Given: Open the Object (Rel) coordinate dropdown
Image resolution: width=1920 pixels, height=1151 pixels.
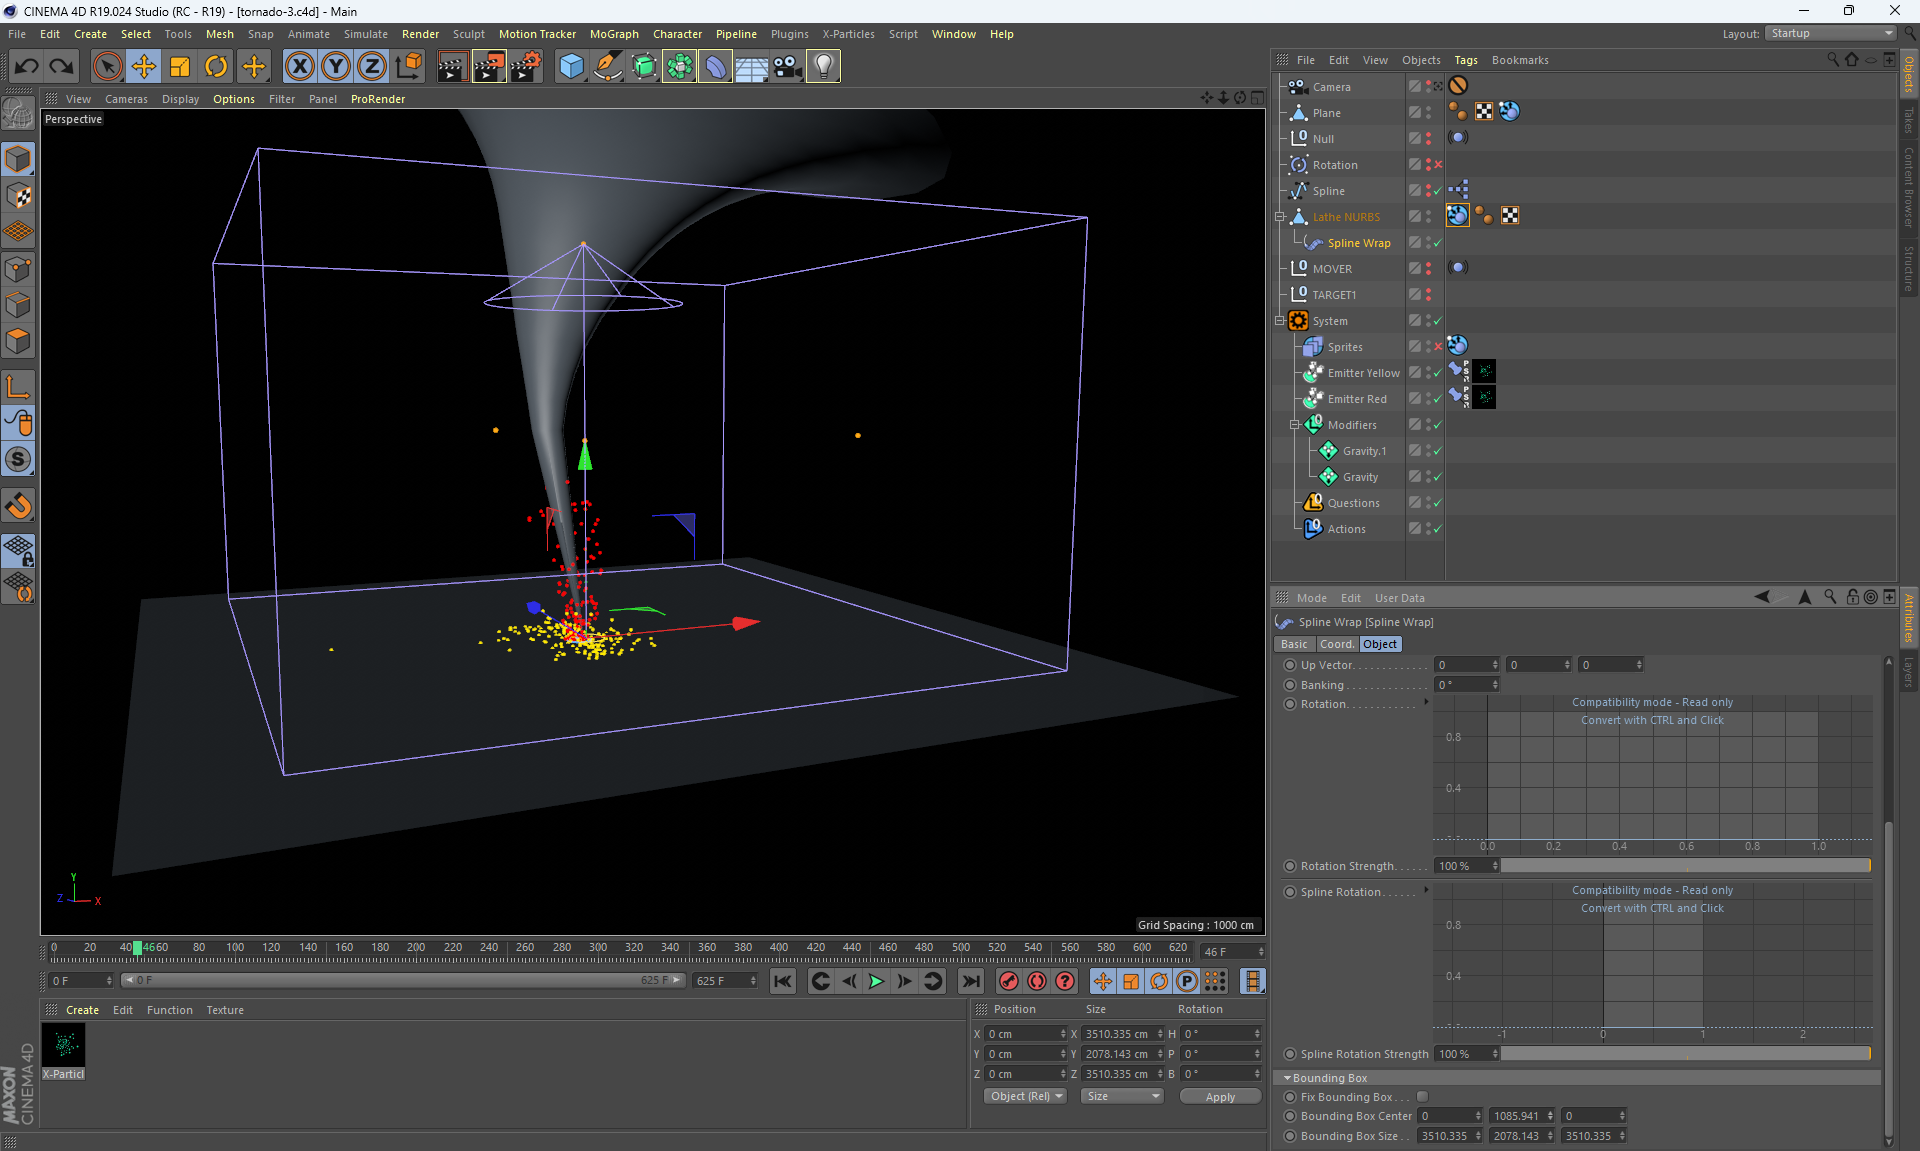Looking at the screenshot, I should point(1026,1096).
